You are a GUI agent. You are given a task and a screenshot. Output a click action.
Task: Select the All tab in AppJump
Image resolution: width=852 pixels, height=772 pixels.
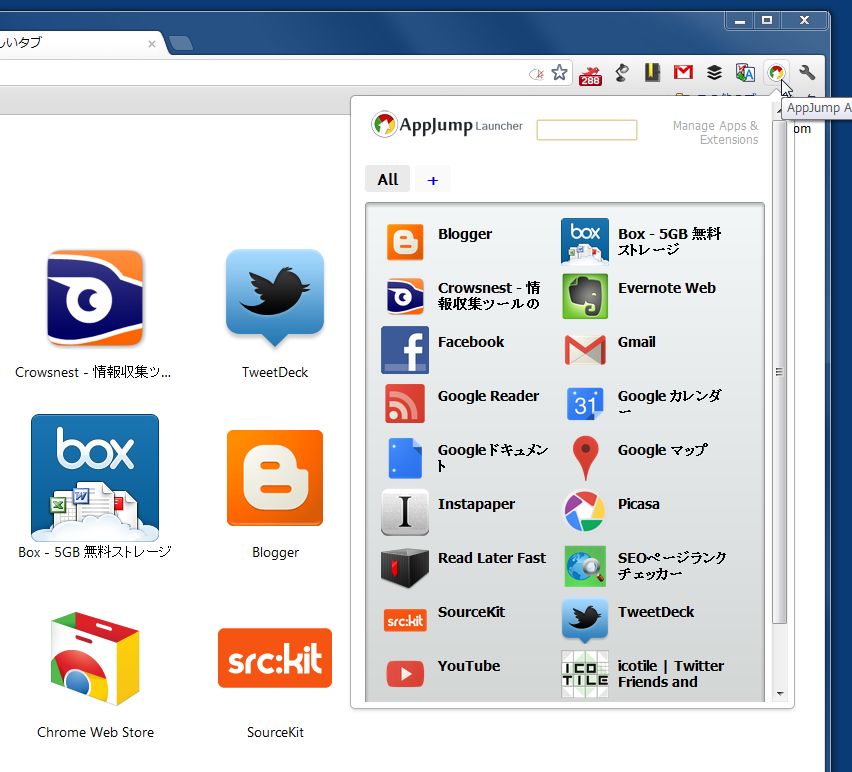coord(387,179)
